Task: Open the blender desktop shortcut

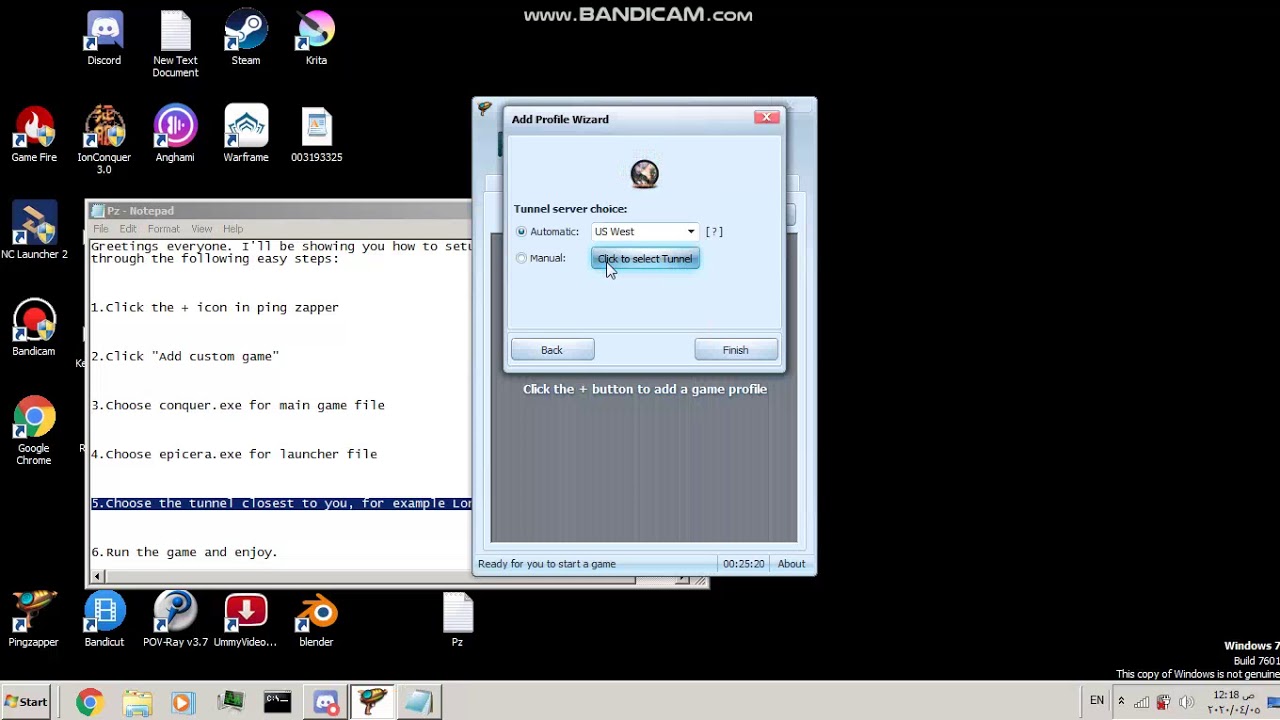Action: click(x=316, y=620)
